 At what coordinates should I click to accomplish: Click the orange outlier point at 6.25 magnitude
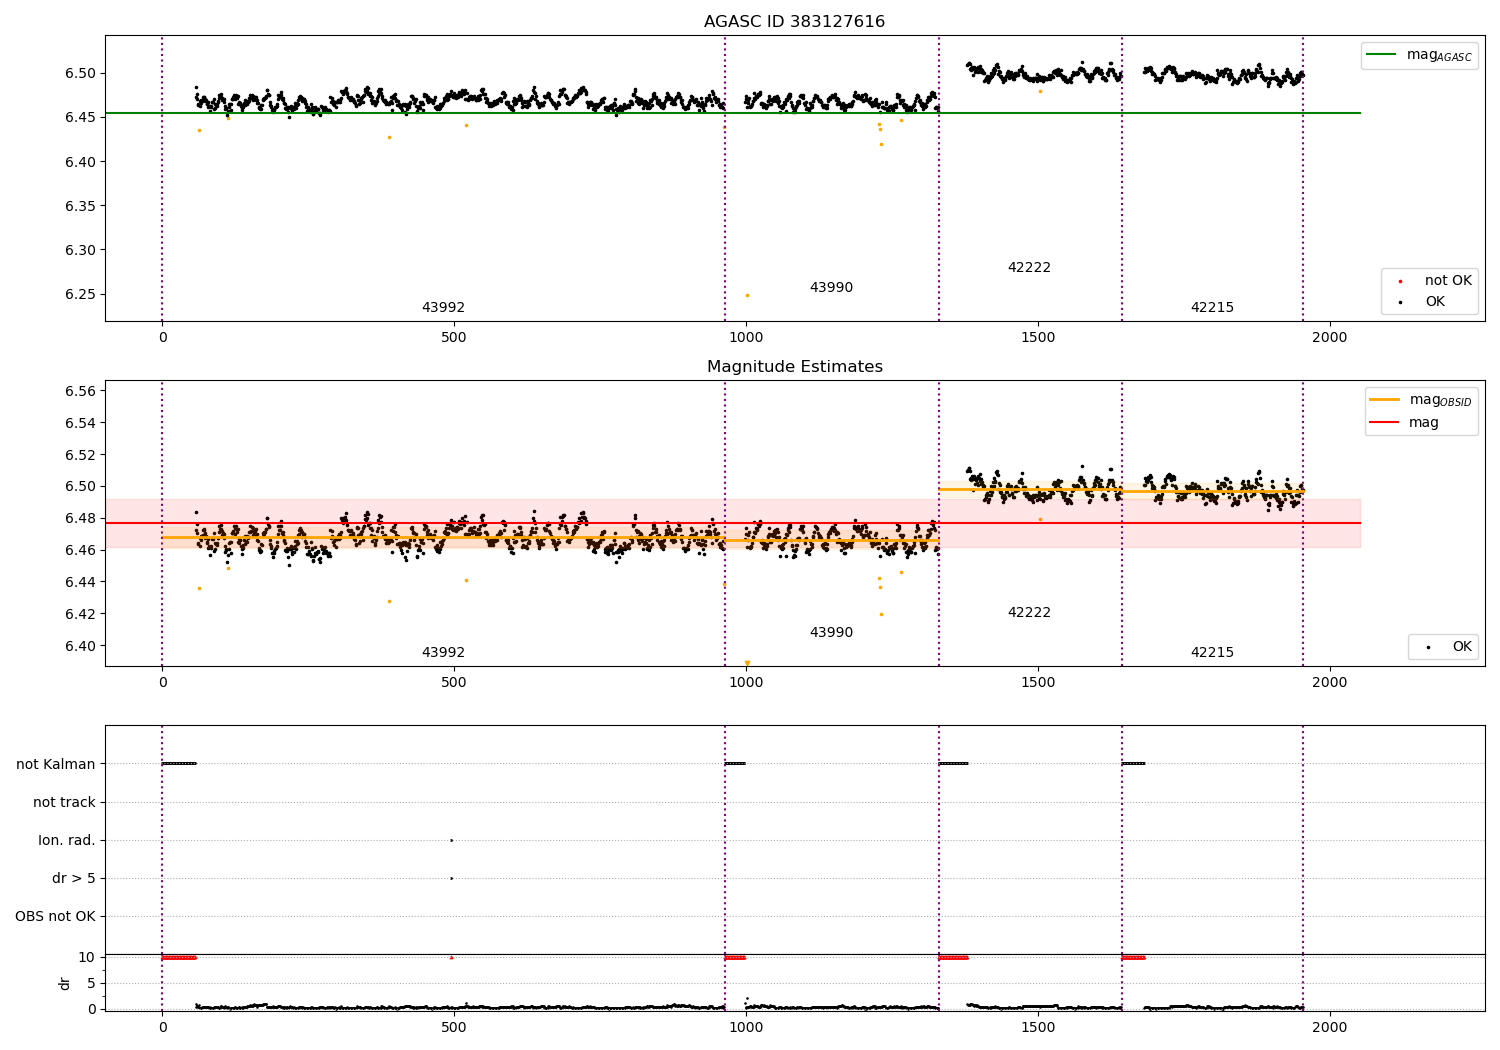tap(747, 295)
